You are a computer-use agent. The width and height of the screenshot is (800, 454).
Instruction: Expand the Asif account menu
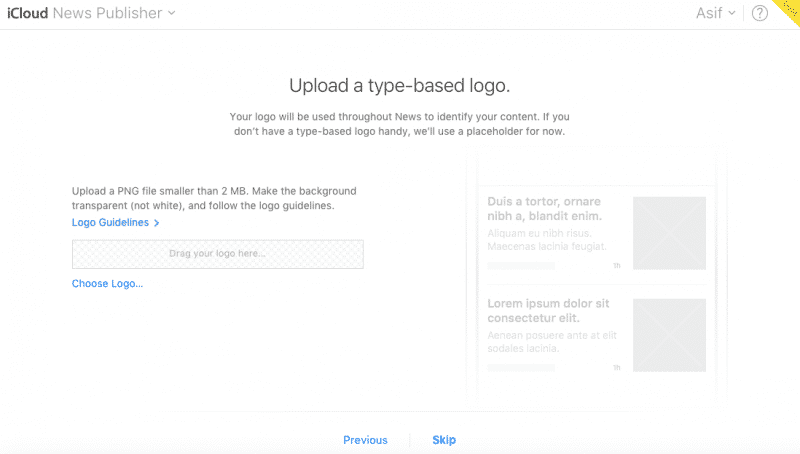[x=715, y=13]
